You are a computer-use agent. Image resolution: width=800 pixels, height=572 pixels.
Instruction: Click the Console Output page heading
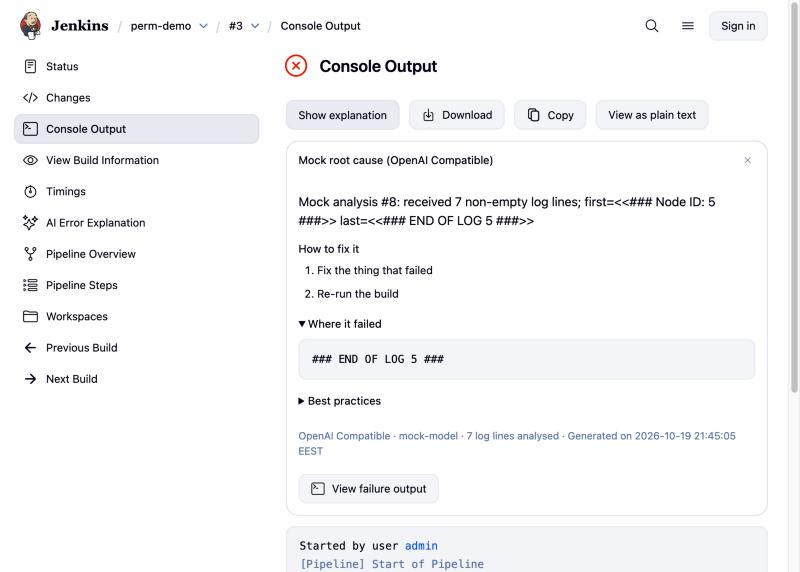378,66
